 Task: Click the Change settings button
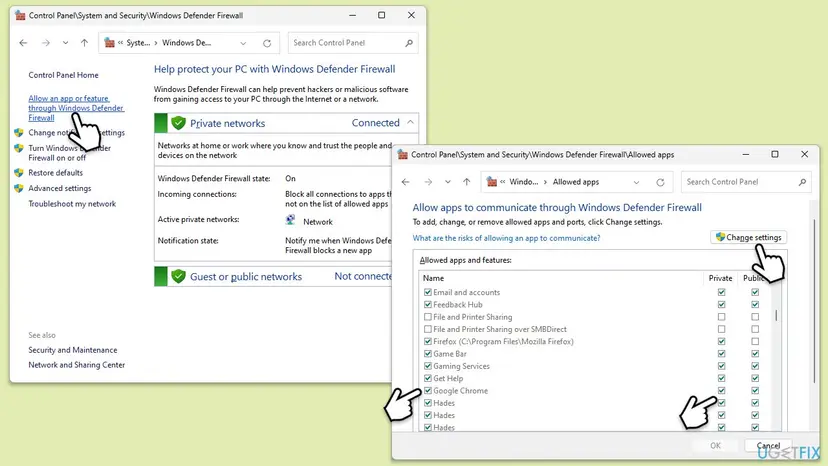[x=749, y=238]
